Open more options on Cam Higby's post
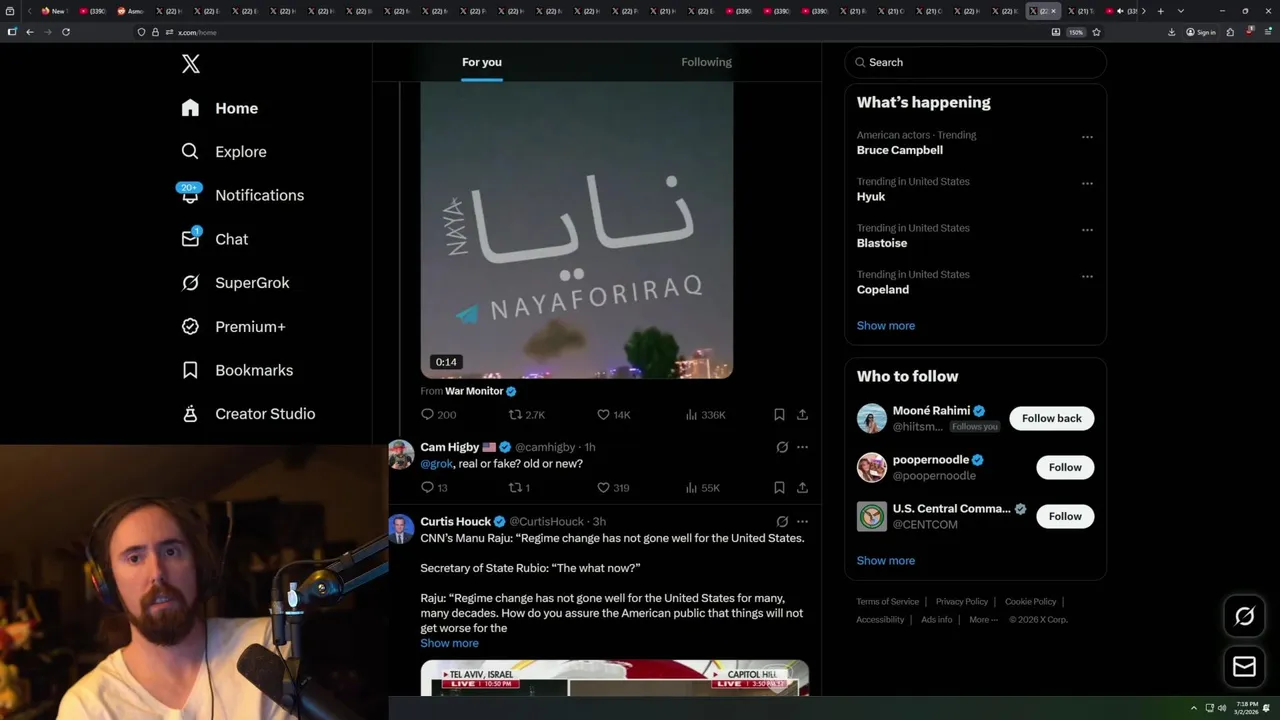1280x720 pixels. click(802, 447)
